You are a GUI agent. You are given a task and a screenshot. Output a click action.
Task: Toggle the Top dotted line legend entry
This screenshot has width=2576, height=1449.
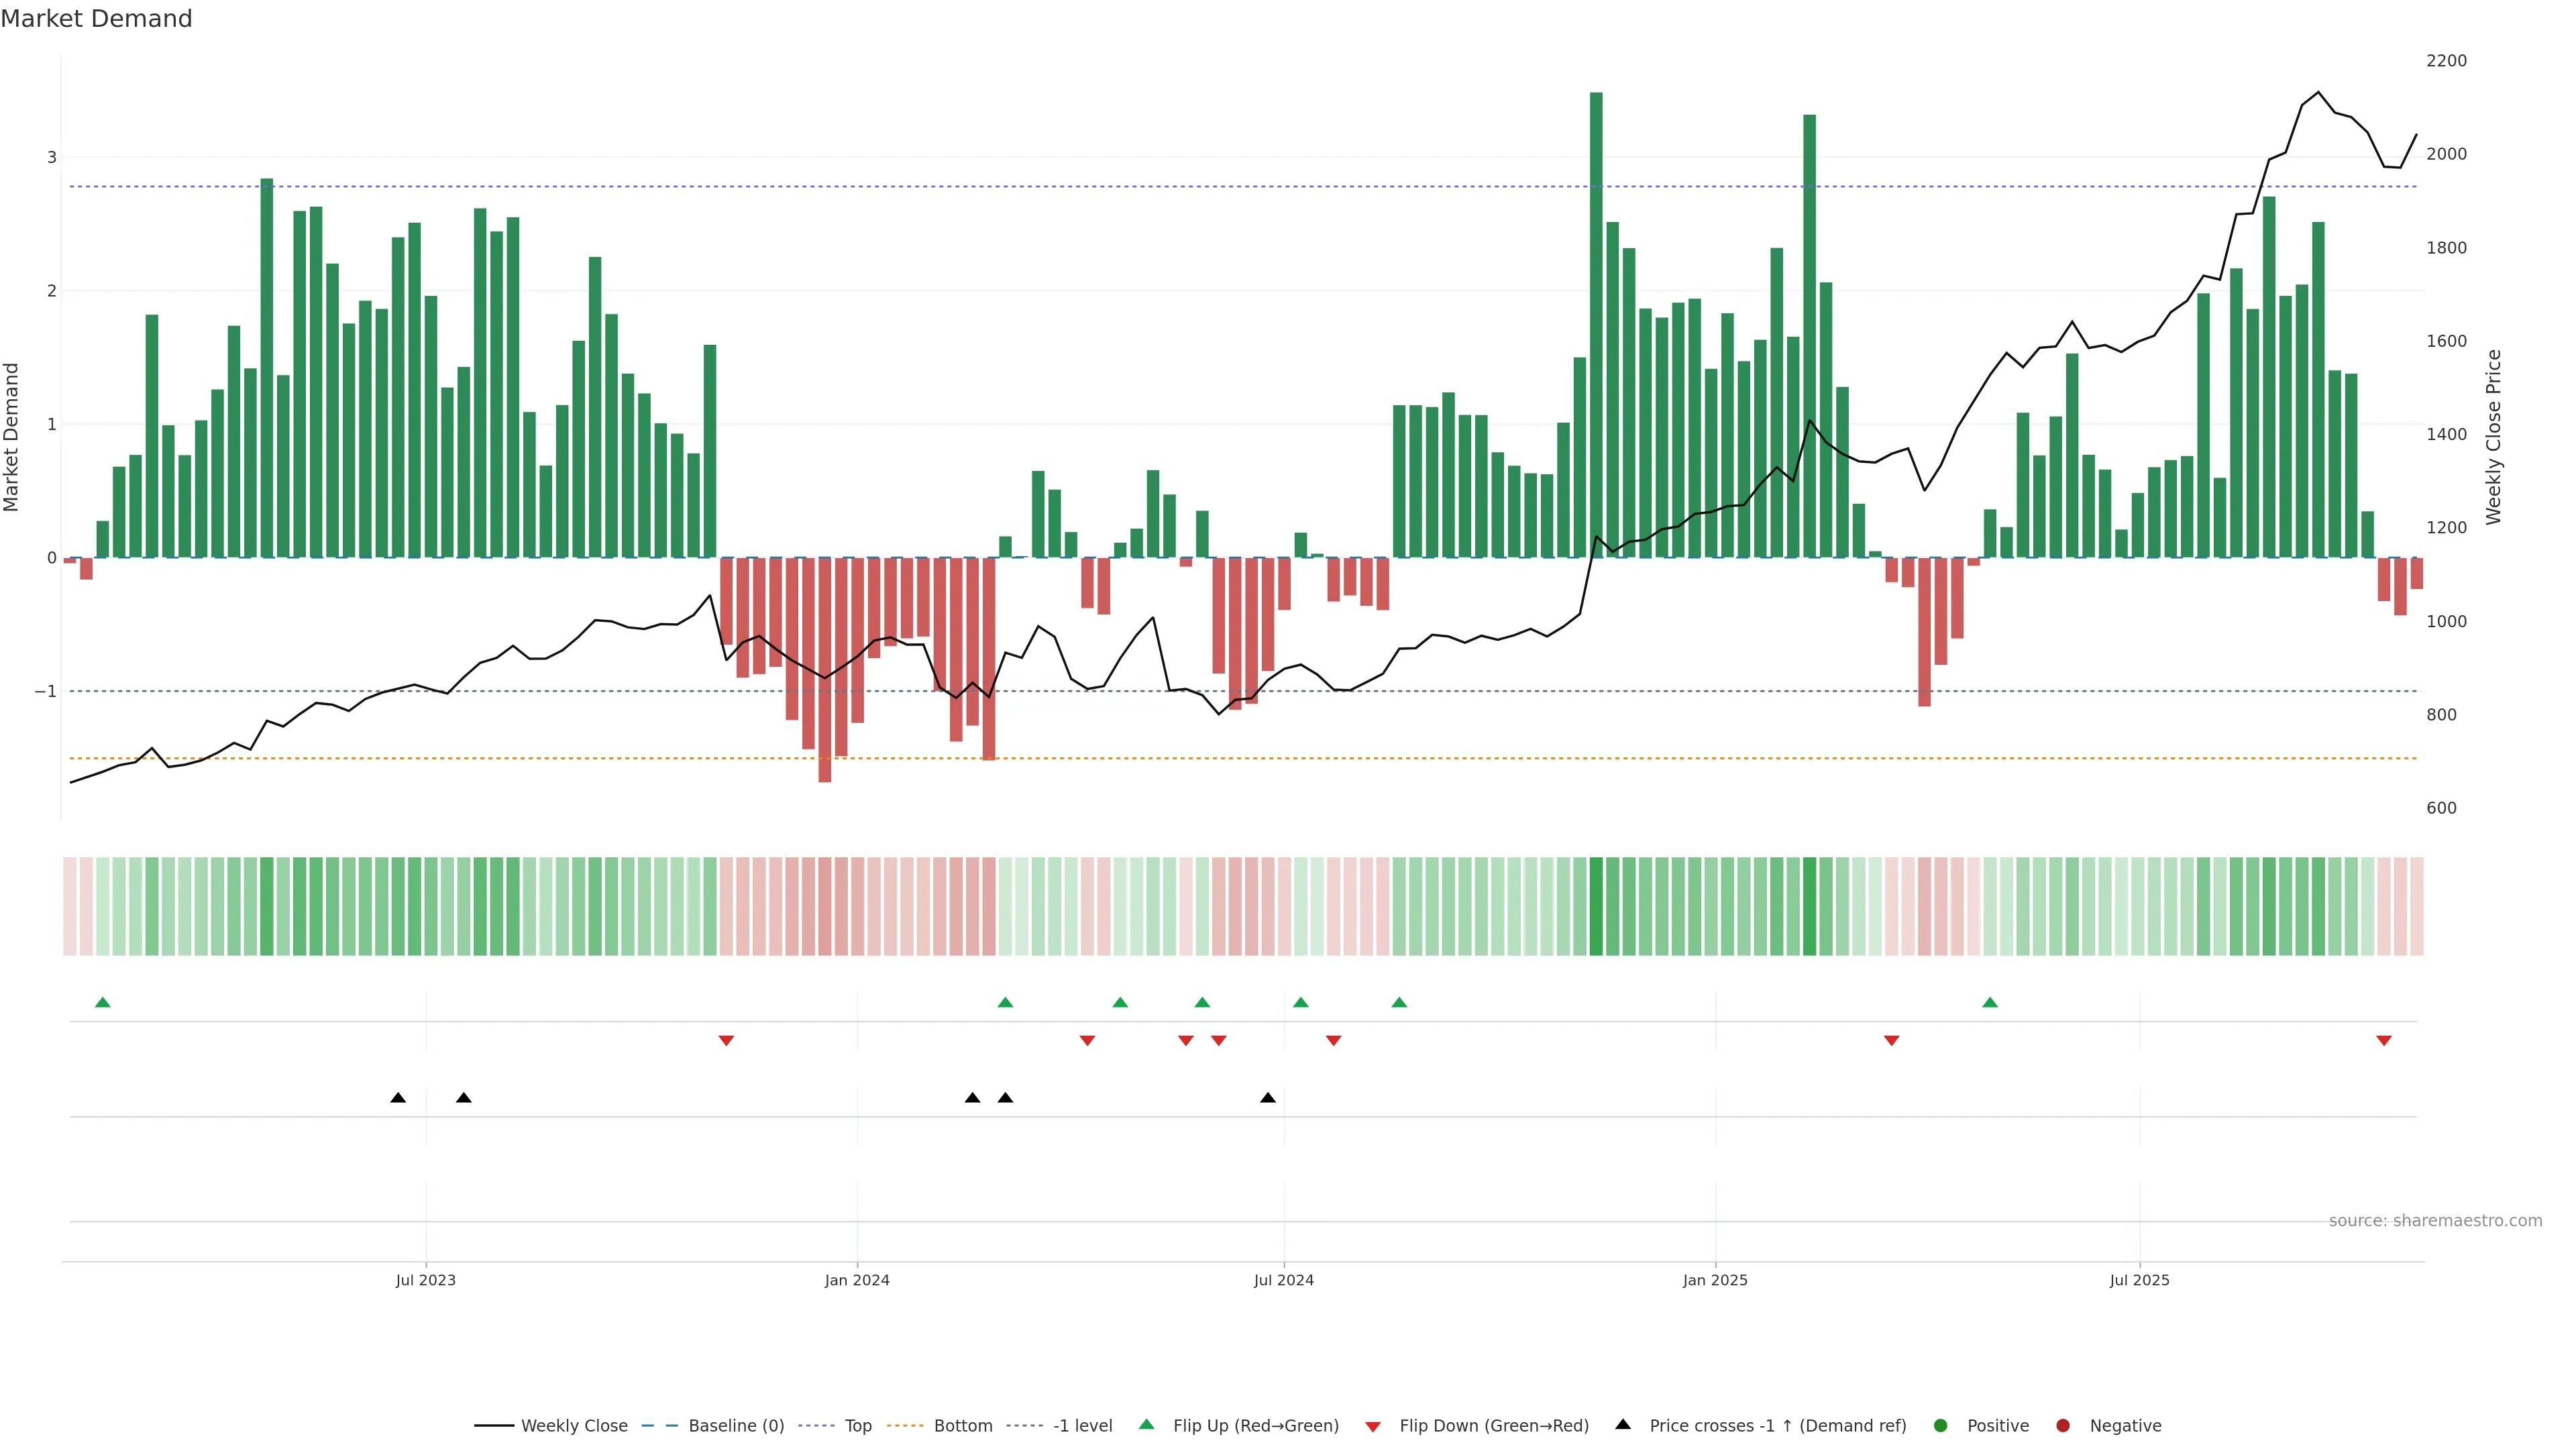(x=857, y=1425)
